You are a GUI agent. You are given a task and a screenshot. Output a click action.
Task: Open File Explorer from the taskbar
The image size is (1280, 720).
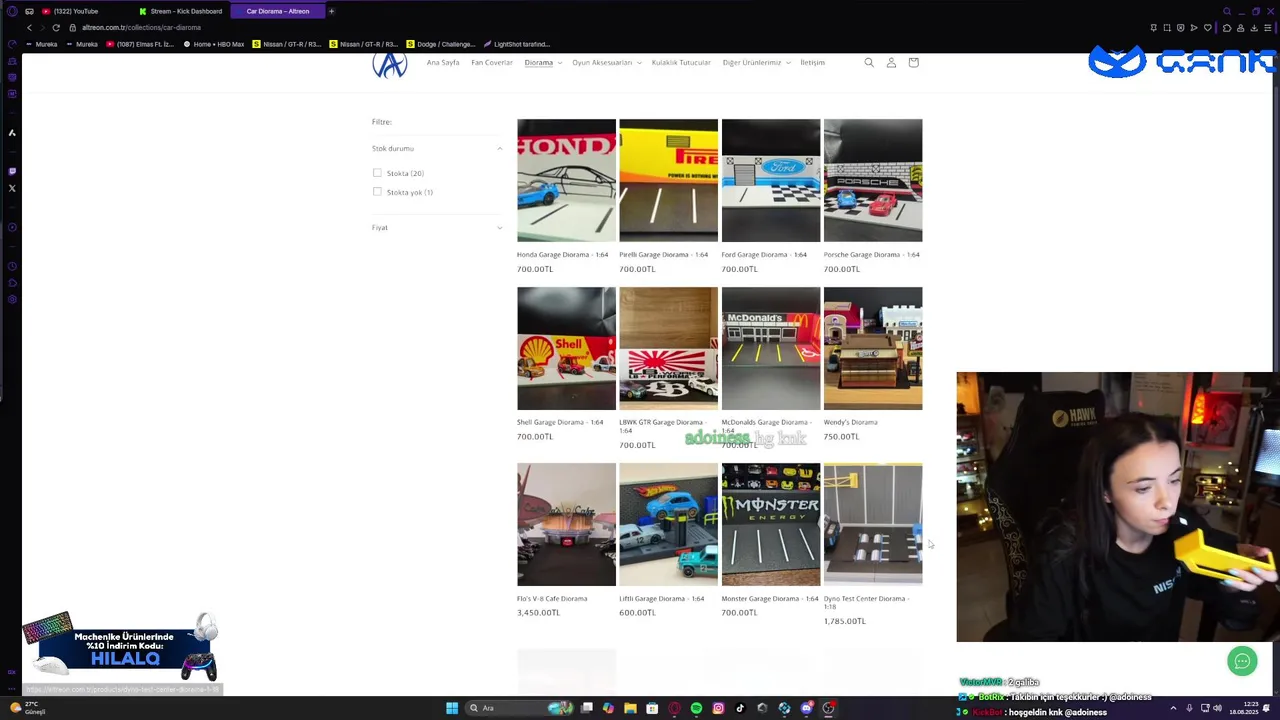630,708
